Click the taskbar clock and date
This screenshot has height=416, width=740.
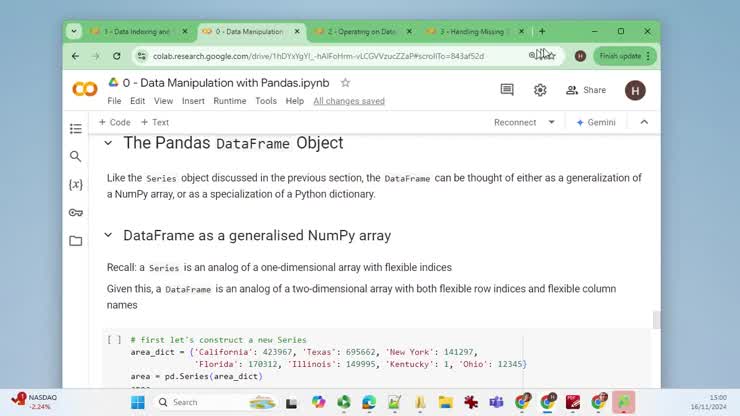[x=709, y=402]
